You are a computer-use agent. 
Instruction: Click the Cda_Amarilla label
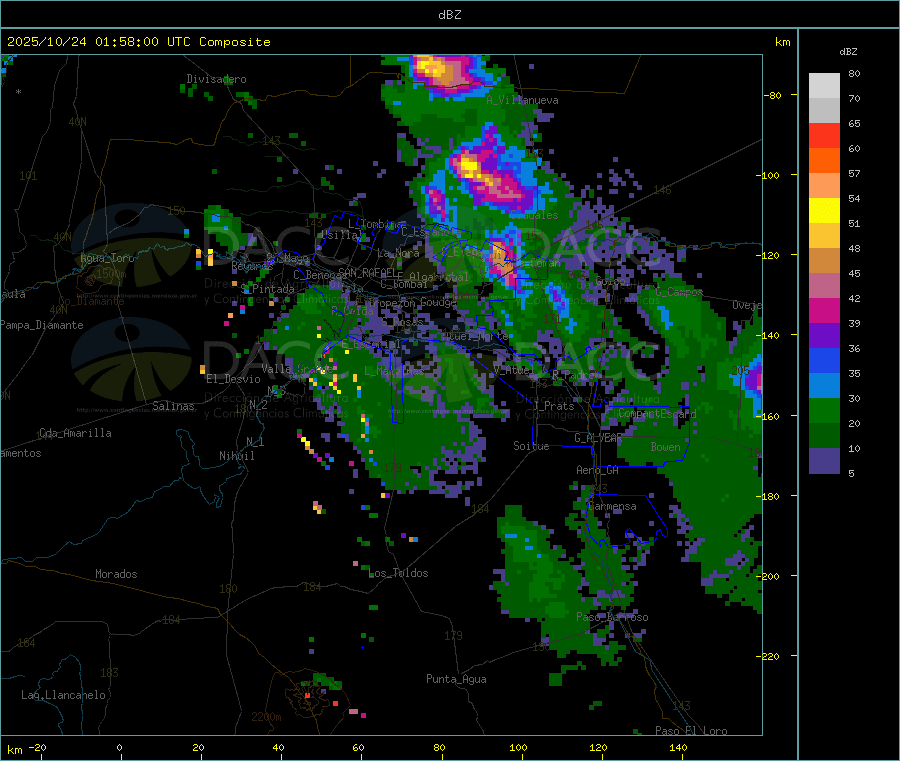pos(75,433)
